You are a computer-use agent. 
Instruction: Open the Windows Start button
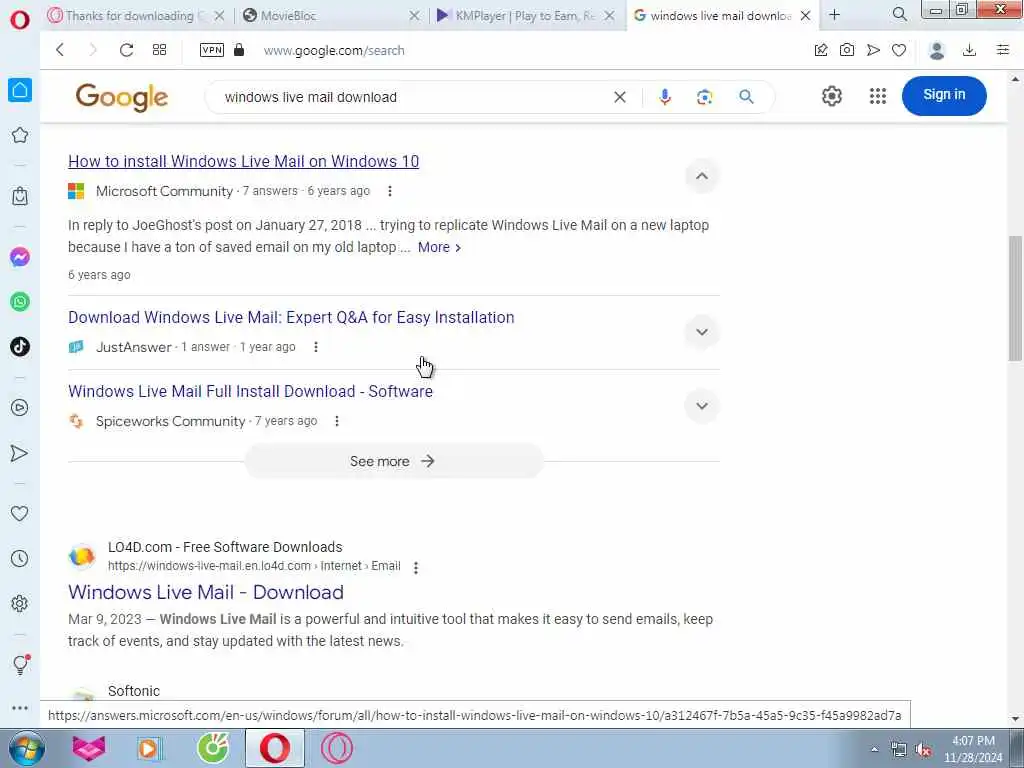tap(26, 748)
